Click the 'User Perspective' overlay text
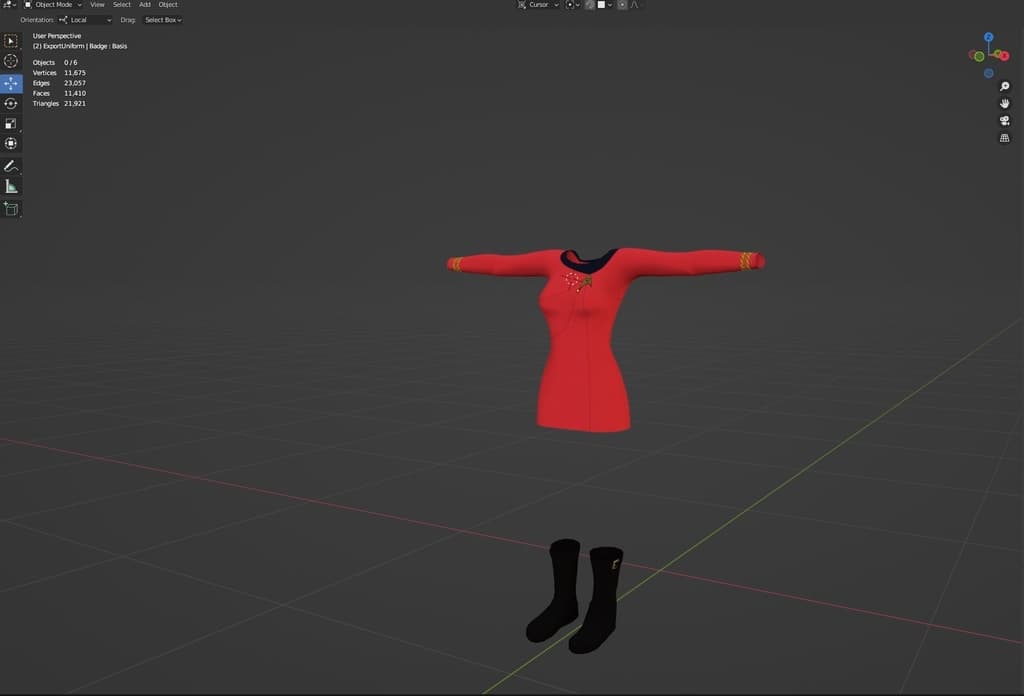Viewport: 1024px width, 696px height. click(57, 36)
